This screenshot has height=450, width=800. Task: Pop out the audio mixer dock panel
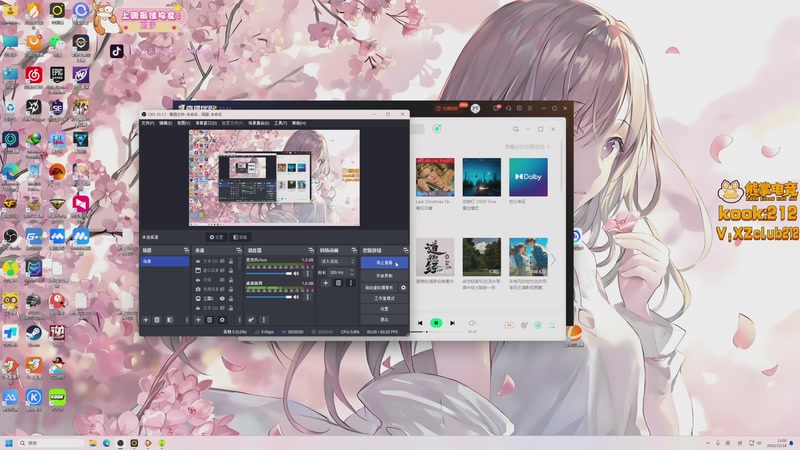coord(311,251)
